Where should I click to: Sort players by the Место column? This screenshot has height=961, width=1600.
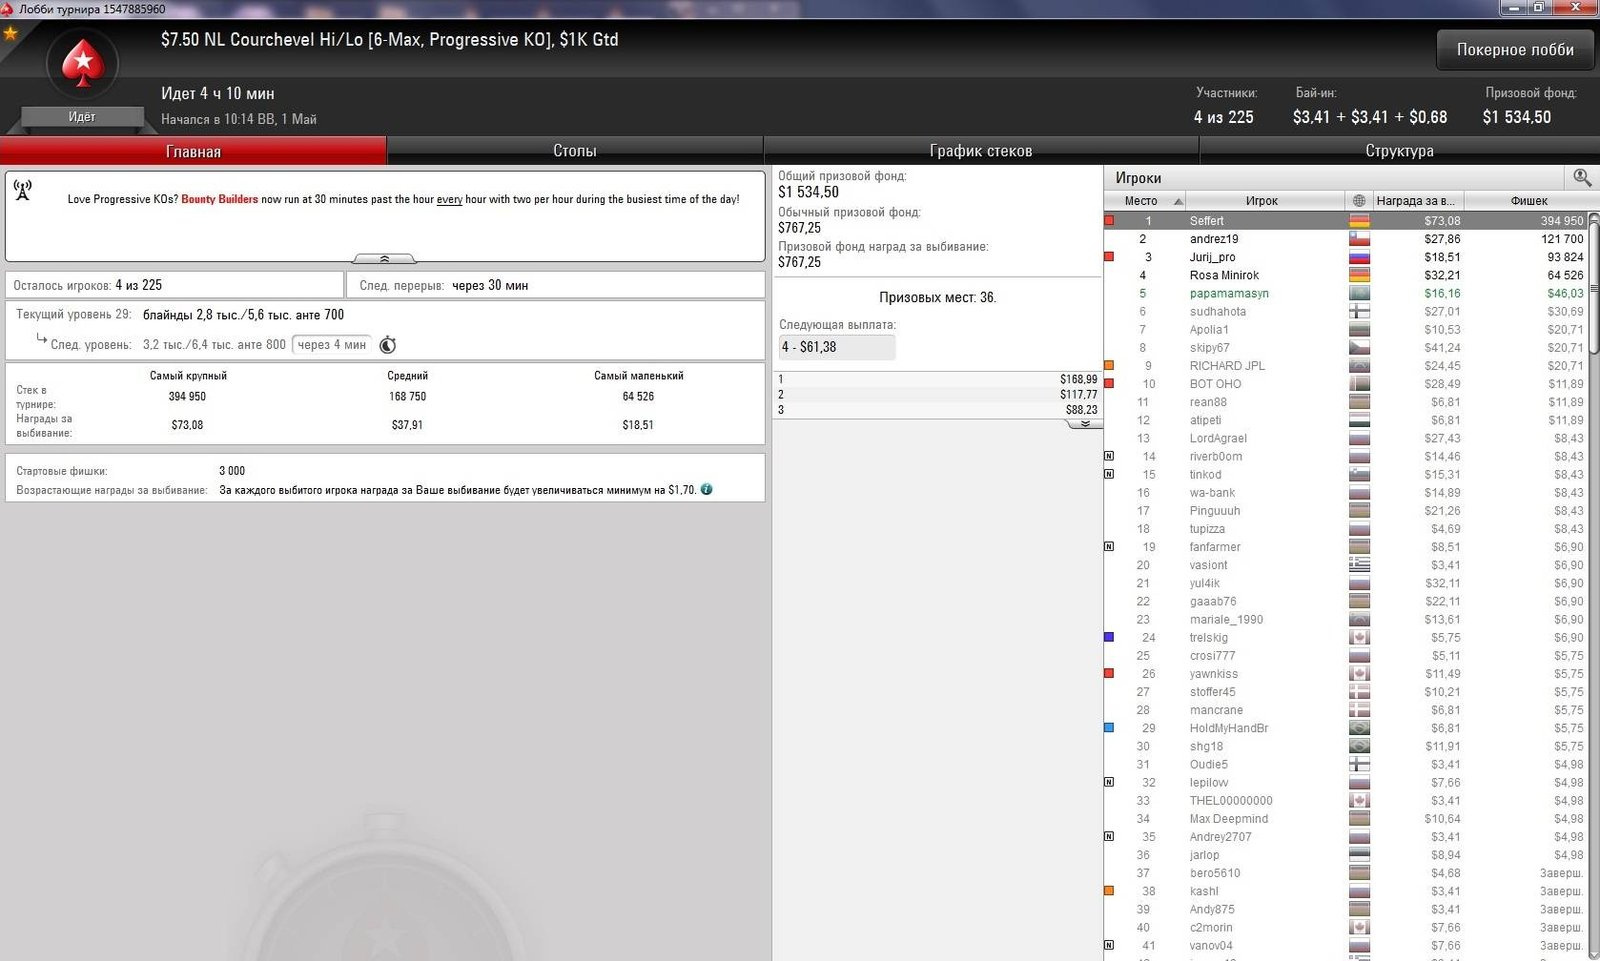(x=1144, y=201)
